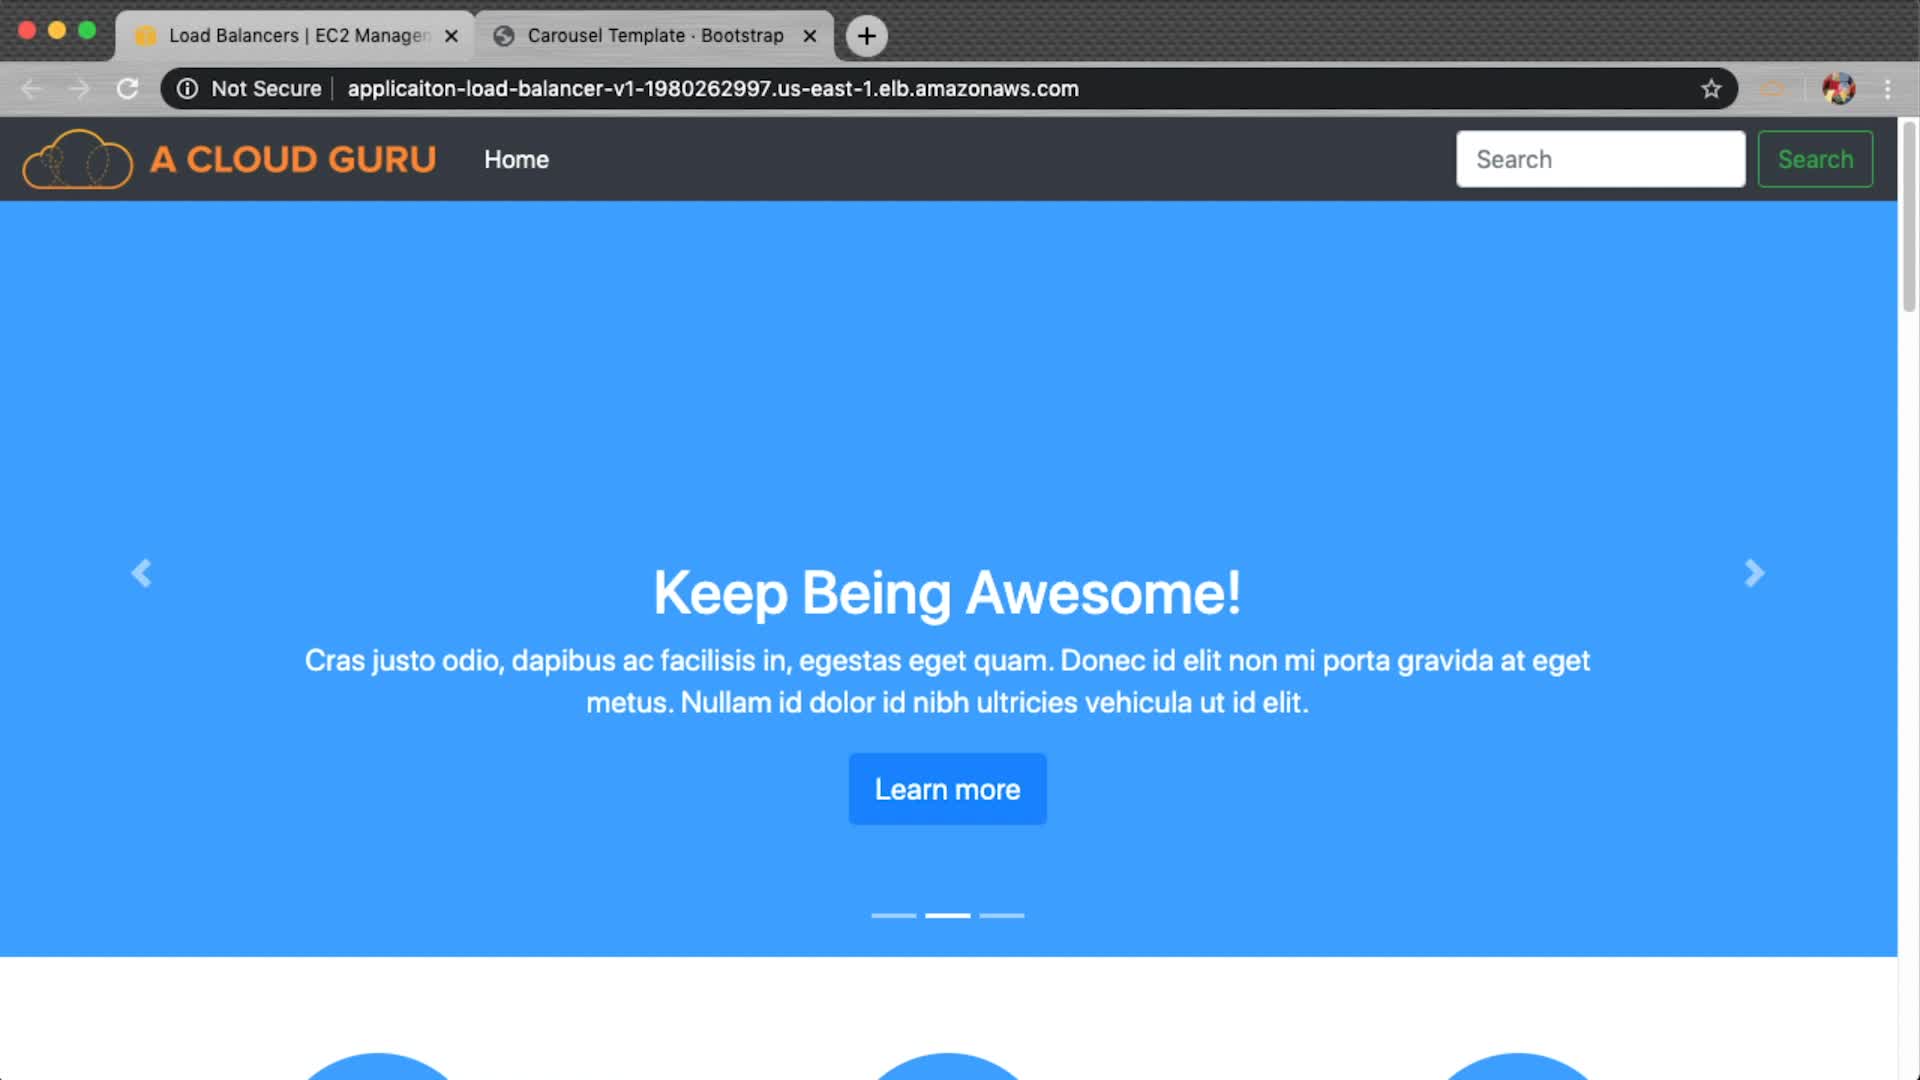The image size is (1920, 1080).
Task: Click the browser back arrow
Action: (x=31, y=89)
